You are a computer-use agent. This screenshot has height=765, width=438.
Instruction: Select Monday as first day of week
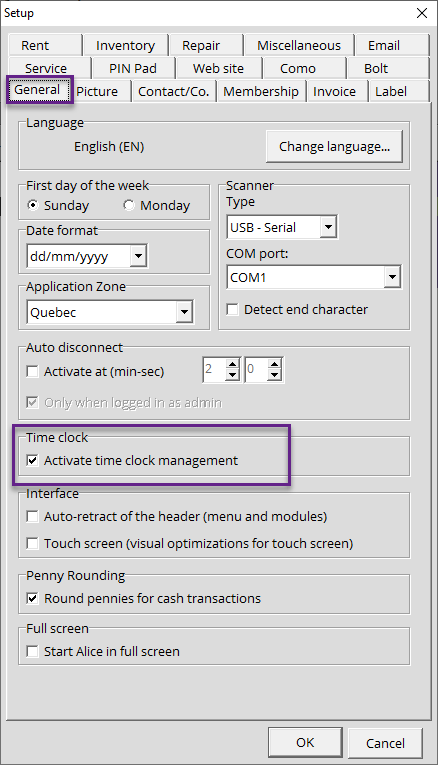tap(129, 205)
